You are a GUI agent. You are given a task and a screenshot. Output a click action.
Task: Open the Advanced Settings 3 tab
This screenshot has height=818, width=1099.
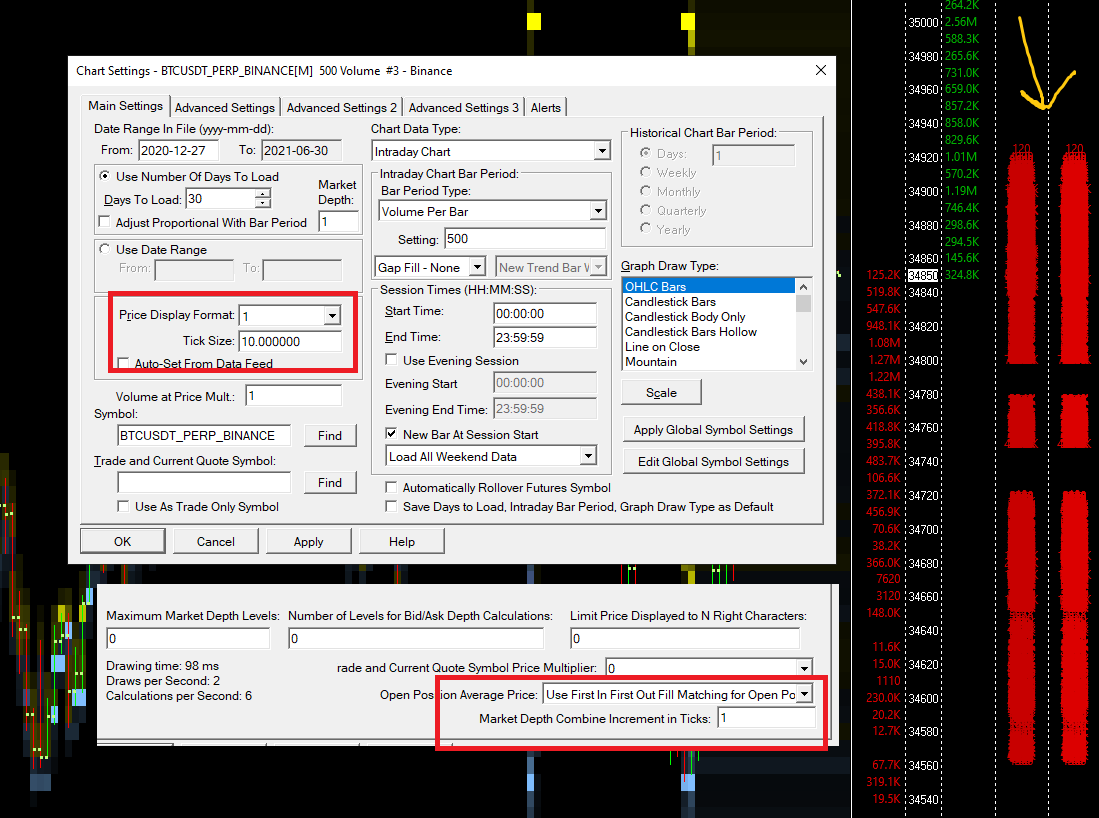463,107
